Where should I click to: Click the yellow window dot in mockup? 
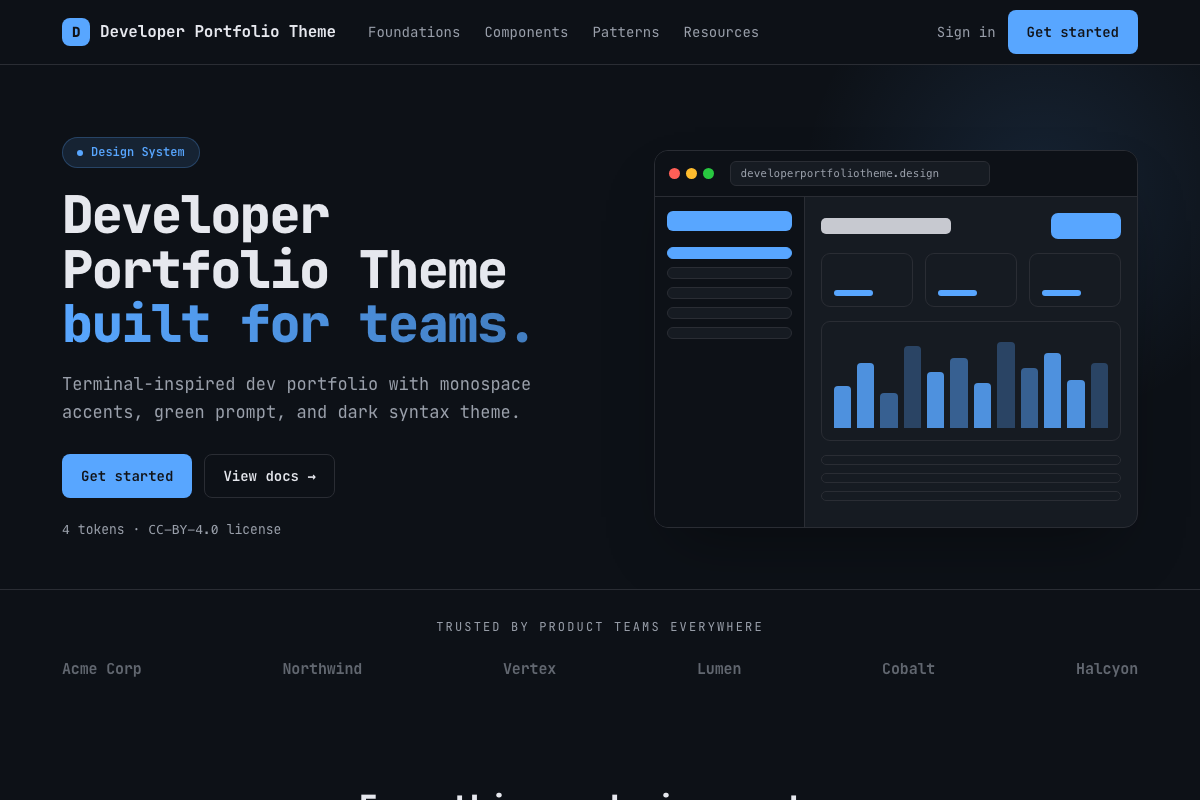tap(691, 173)
